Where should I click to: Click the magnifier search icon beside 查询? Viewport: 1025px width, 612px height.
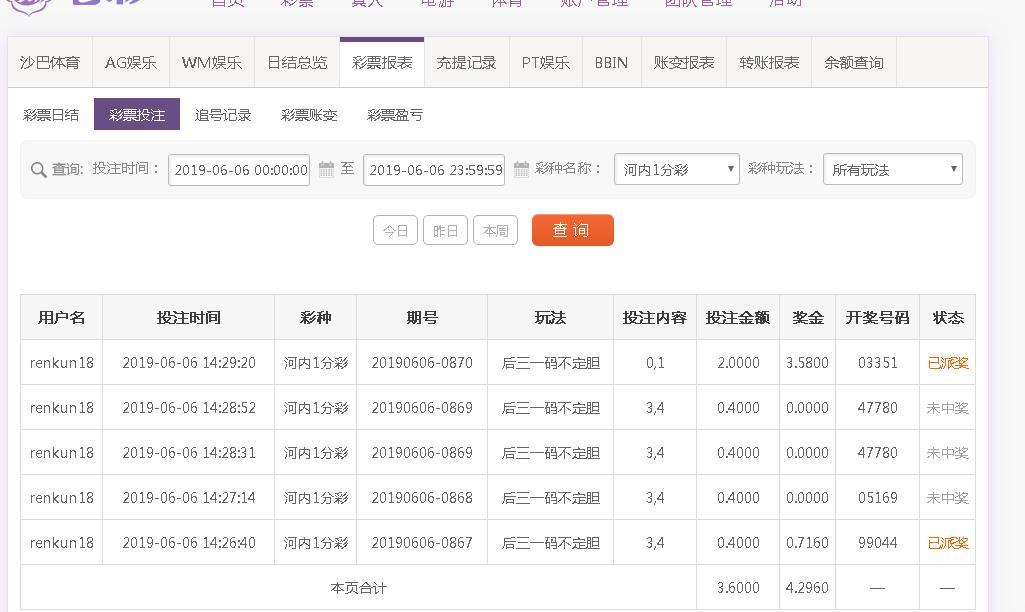click(39, 170)
